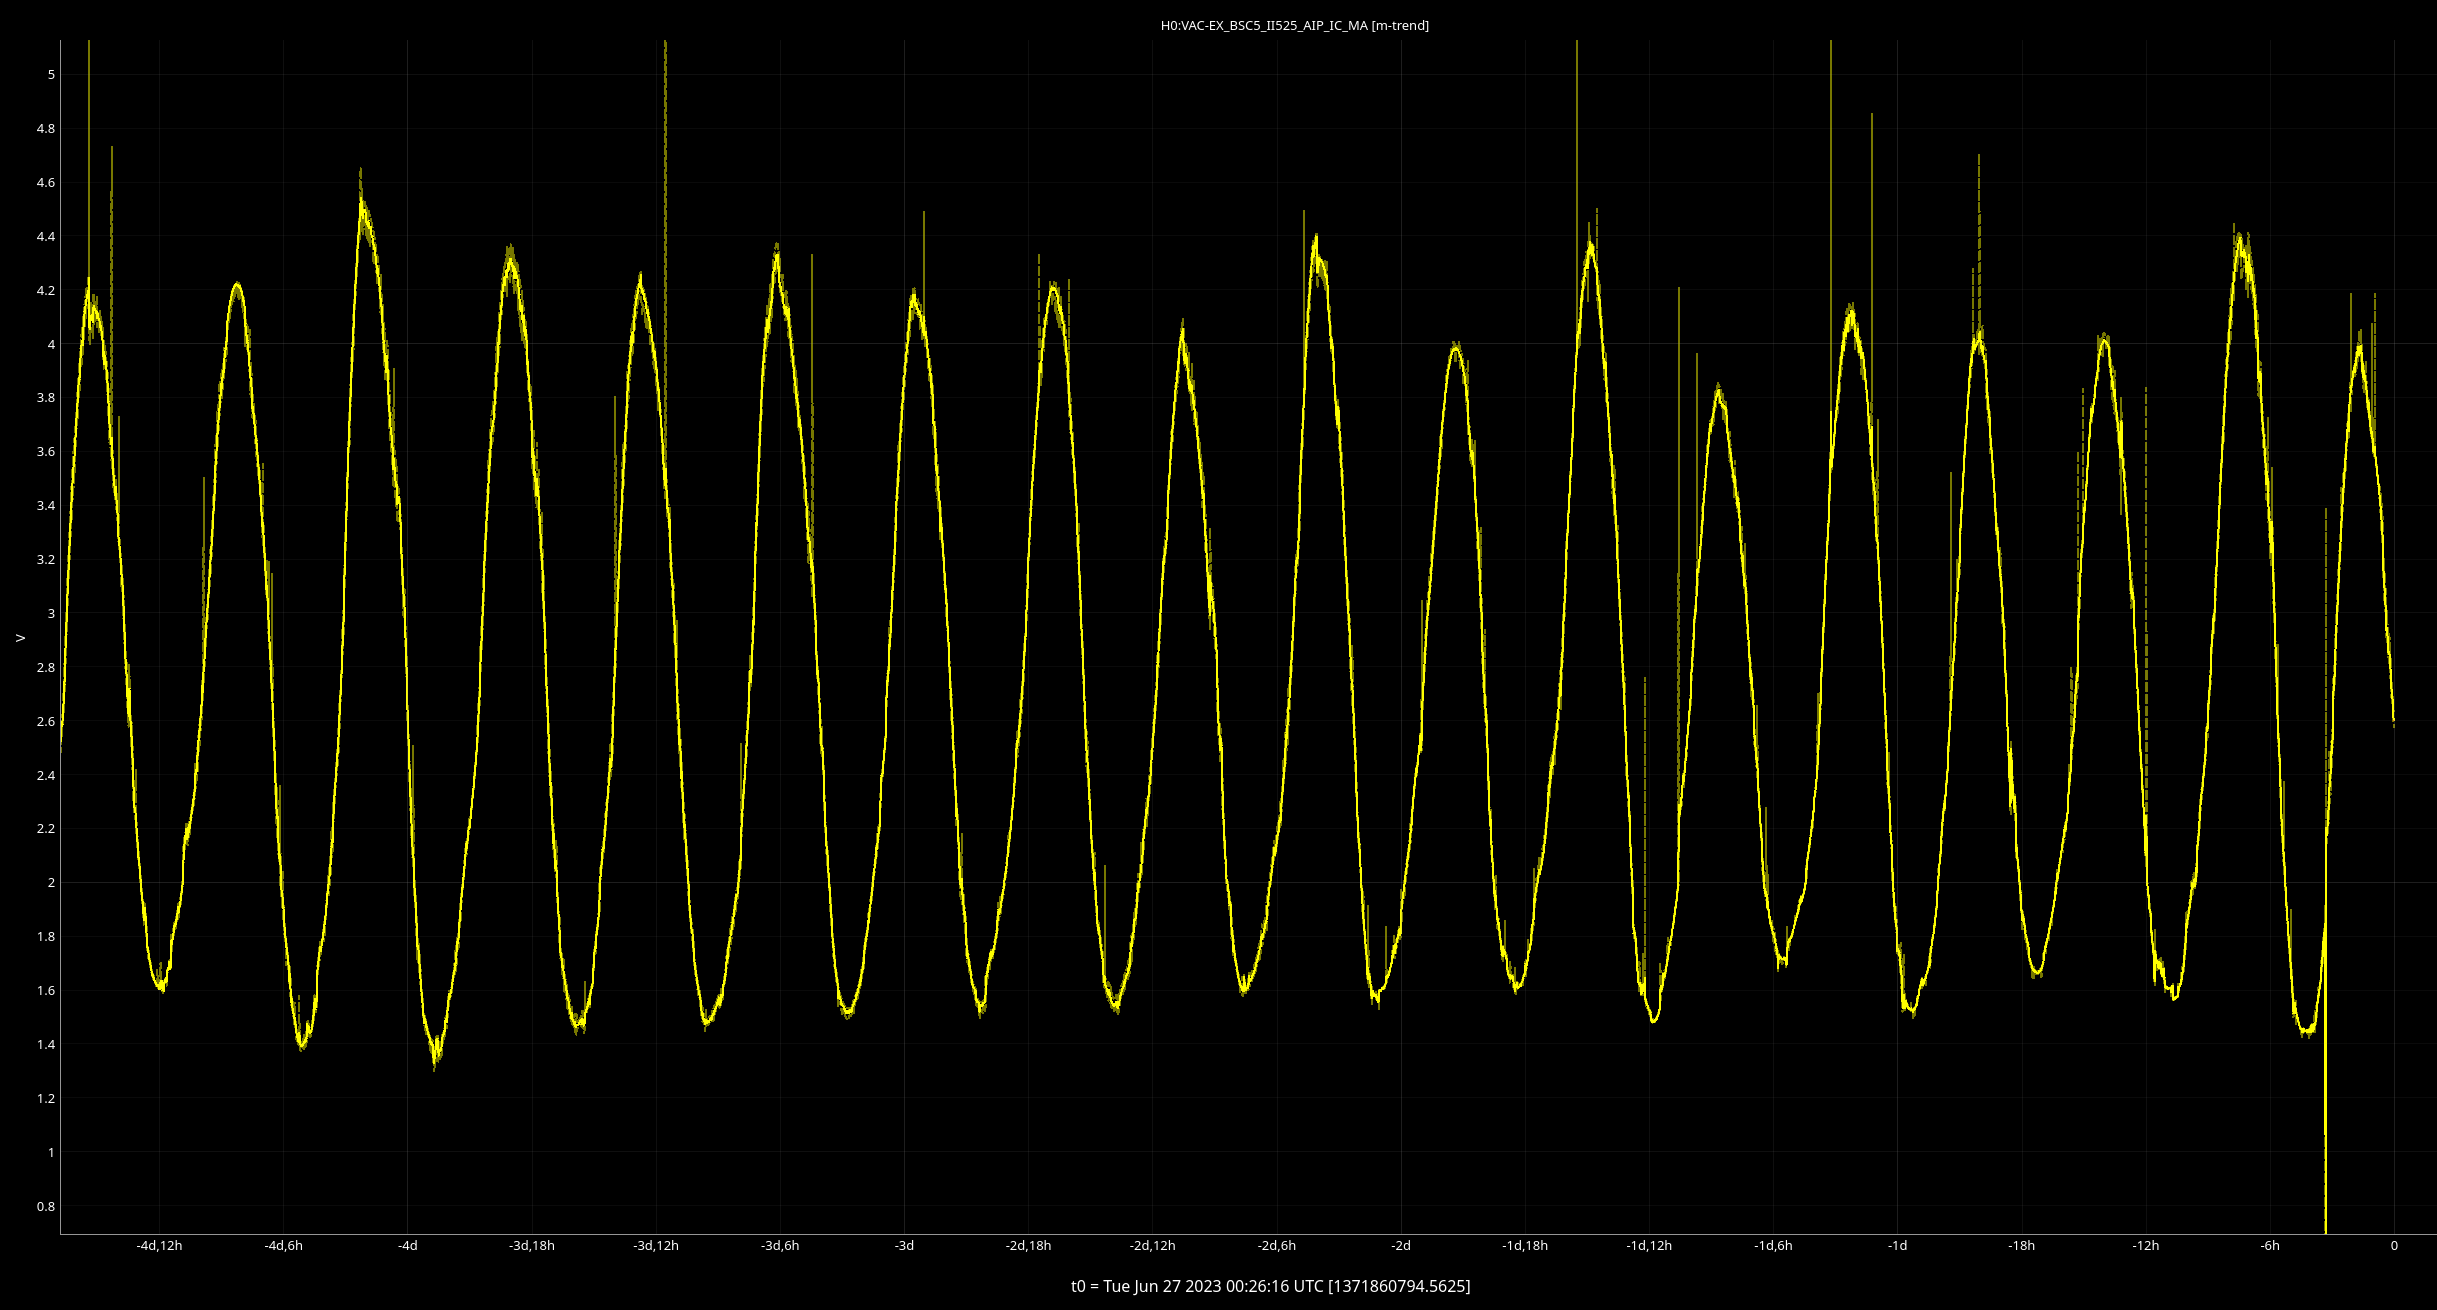Click the -3d,18h x-axis tick label
Viewport: 2437px width, 1310px height.
point(532,1246)
